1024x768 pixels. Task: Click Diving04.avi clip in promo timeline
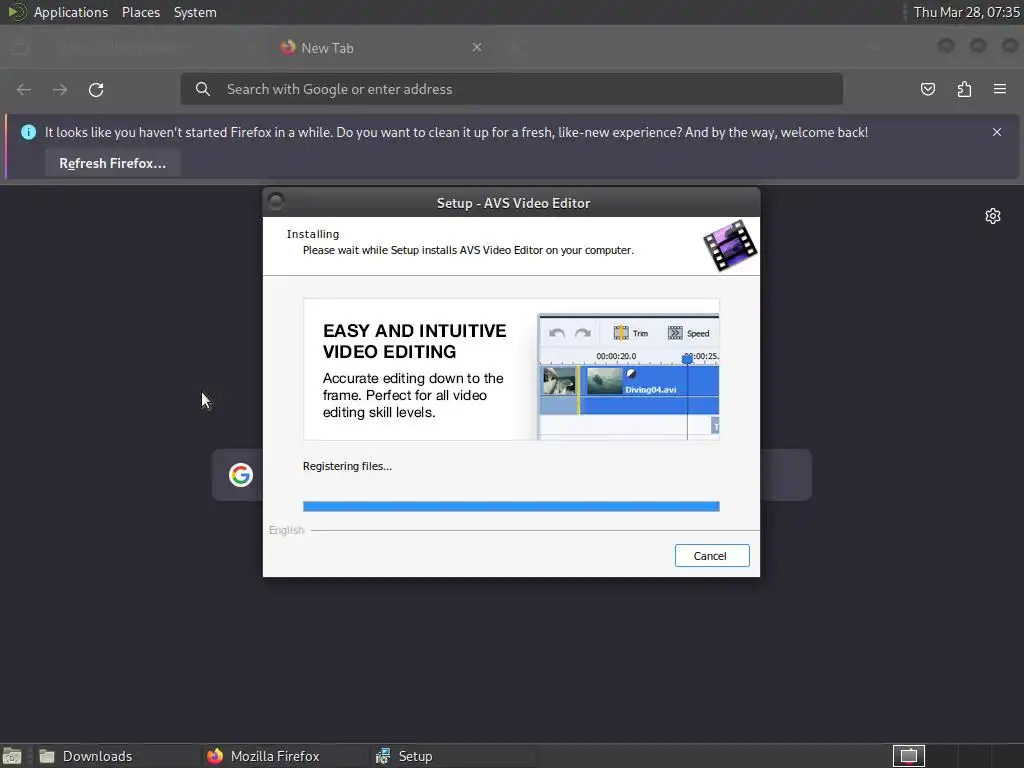tap(650, 390)
